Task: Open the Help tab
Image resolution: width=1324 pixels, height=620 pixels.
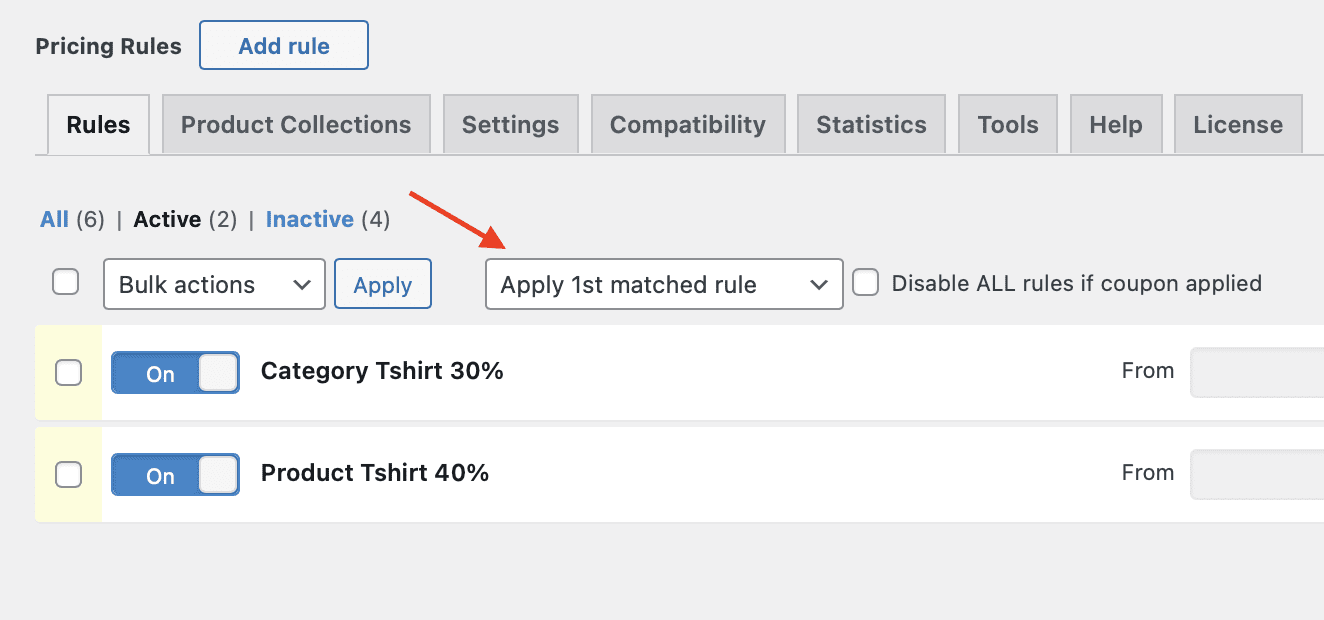Action: coord(1116,124)
